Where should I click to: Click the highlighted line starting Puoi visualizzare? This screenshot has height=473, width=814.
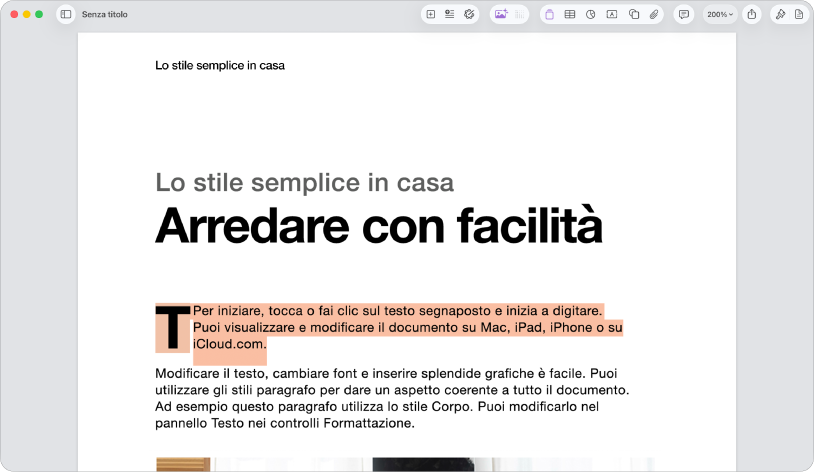pyautogui.click(x=408, y=328)
